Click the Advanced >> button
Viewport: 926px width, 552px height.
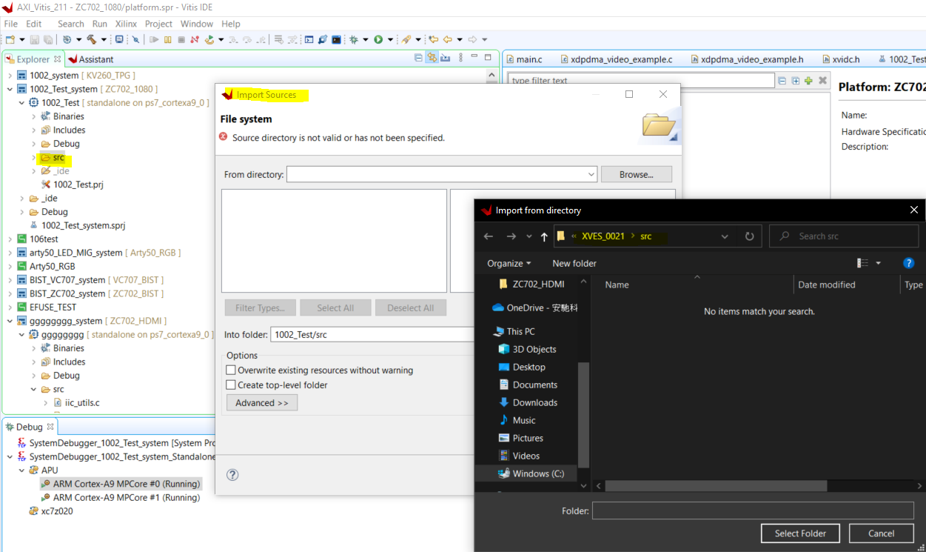(262, 403)
